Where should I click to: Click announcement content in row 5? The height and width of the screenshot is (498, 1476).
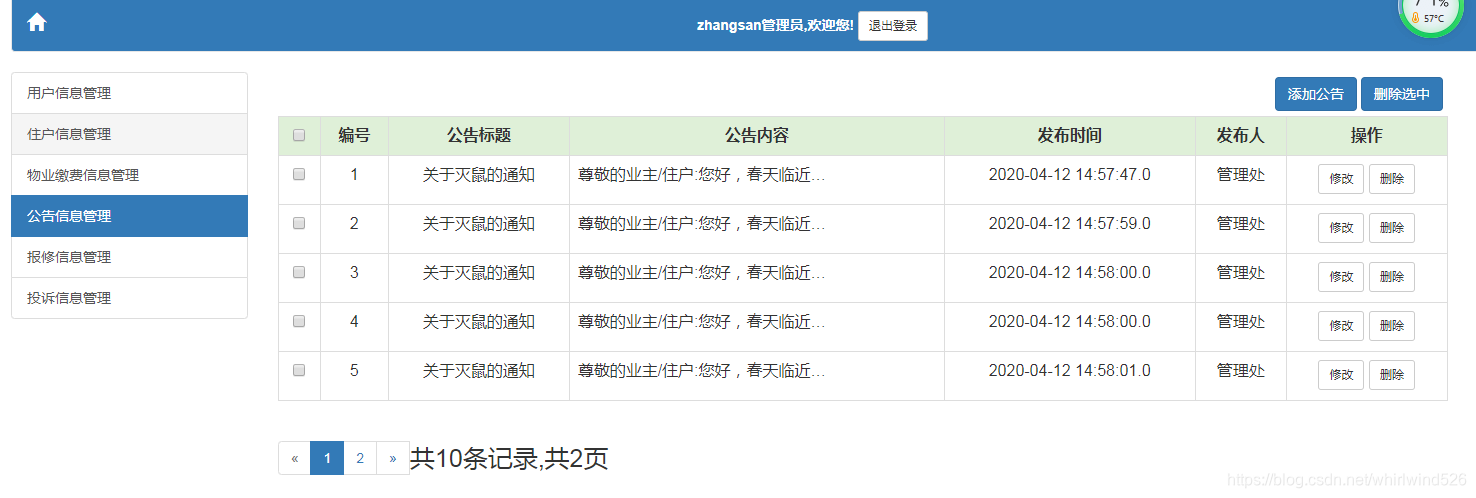pyautogui.click(x=702, y=371)
